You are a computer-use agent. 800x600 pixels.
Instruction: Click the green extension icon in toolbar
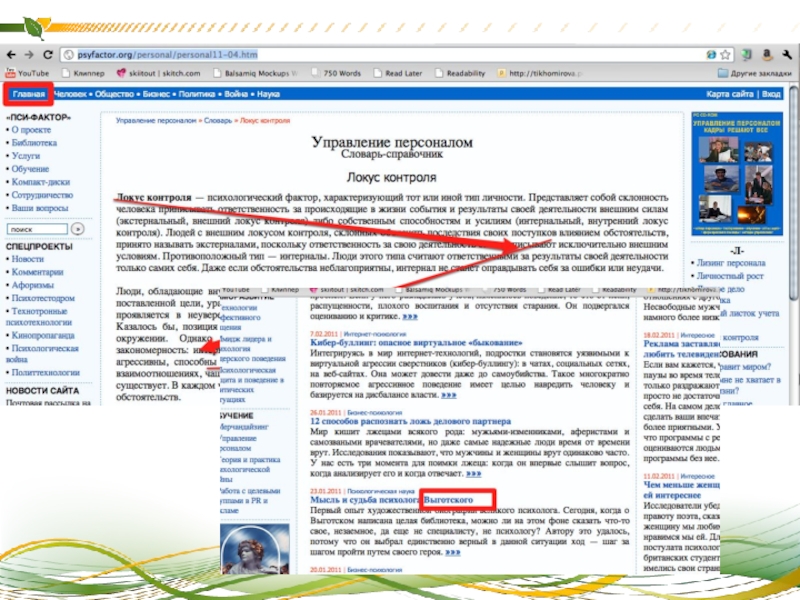(x=746, y=54)
